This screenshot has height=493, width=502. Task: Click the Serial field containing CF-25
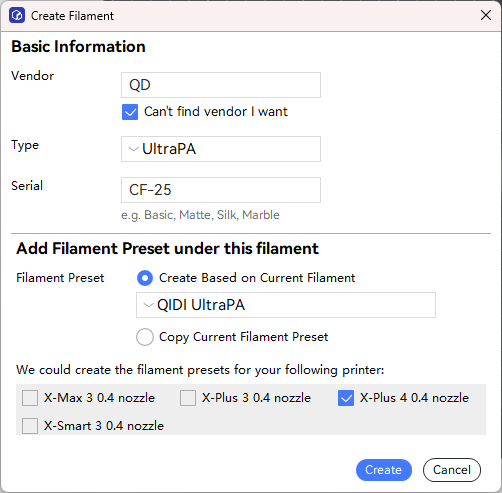(x=221, y=190)
